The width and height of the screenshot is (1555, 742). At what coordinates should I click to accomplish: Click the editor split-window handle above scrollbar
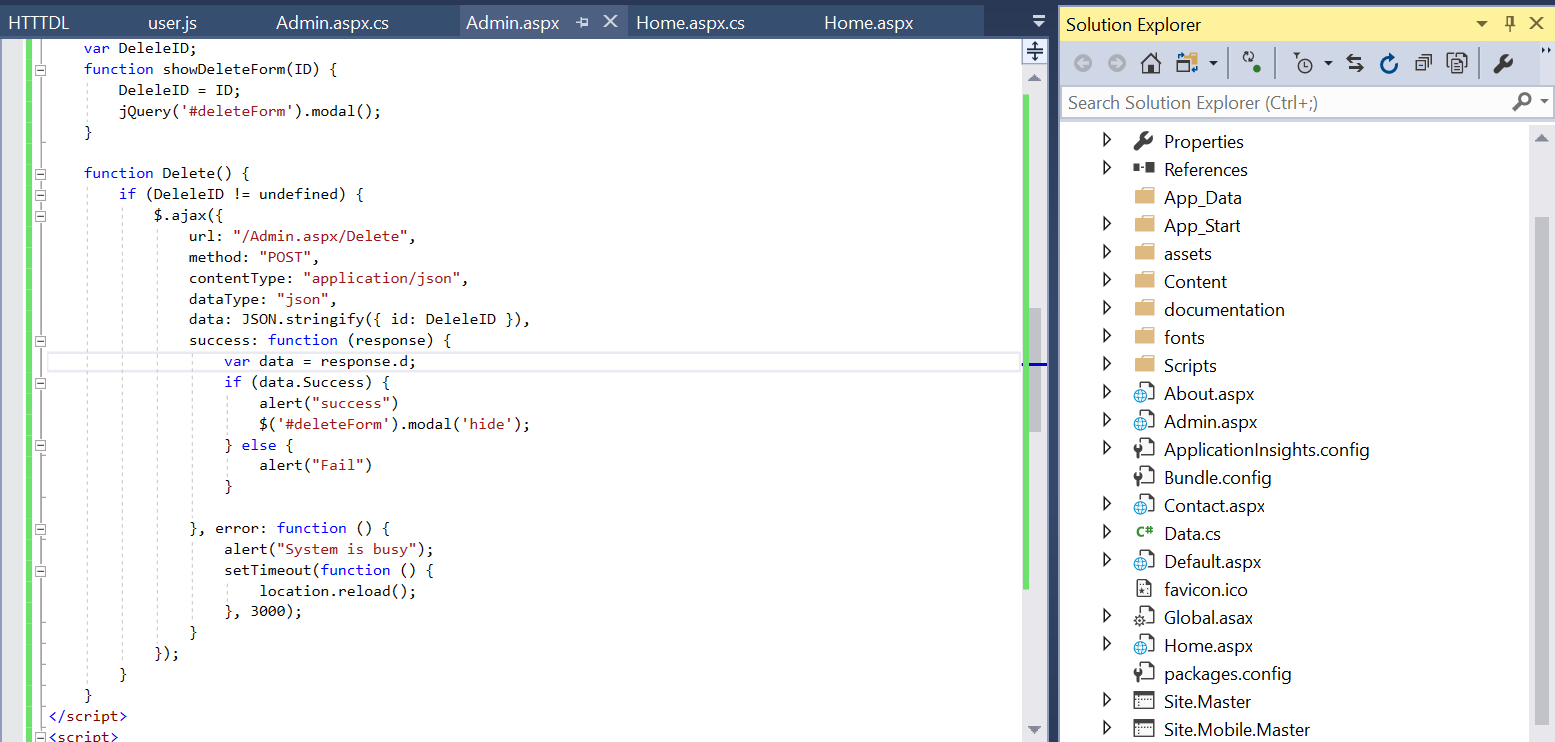1035,51
